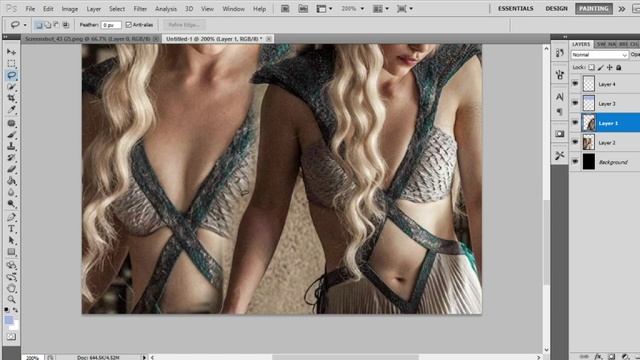This screenshot has width=640, height=360.
Task: Toggle lock all
Action: coord(619,67)
